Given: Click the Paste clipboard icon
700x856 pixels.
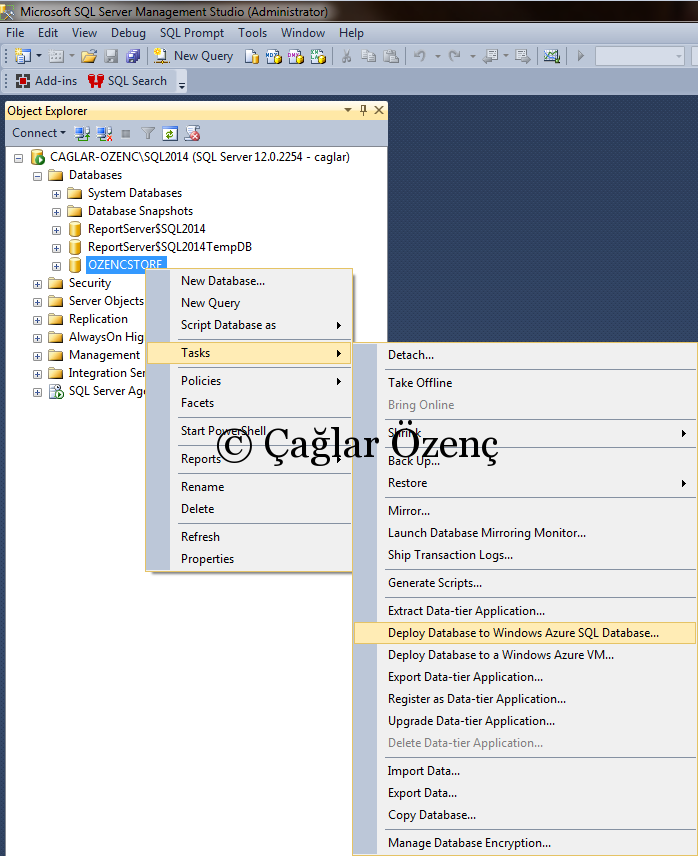Looking at the screenshot, I should (x=391, y=56).
